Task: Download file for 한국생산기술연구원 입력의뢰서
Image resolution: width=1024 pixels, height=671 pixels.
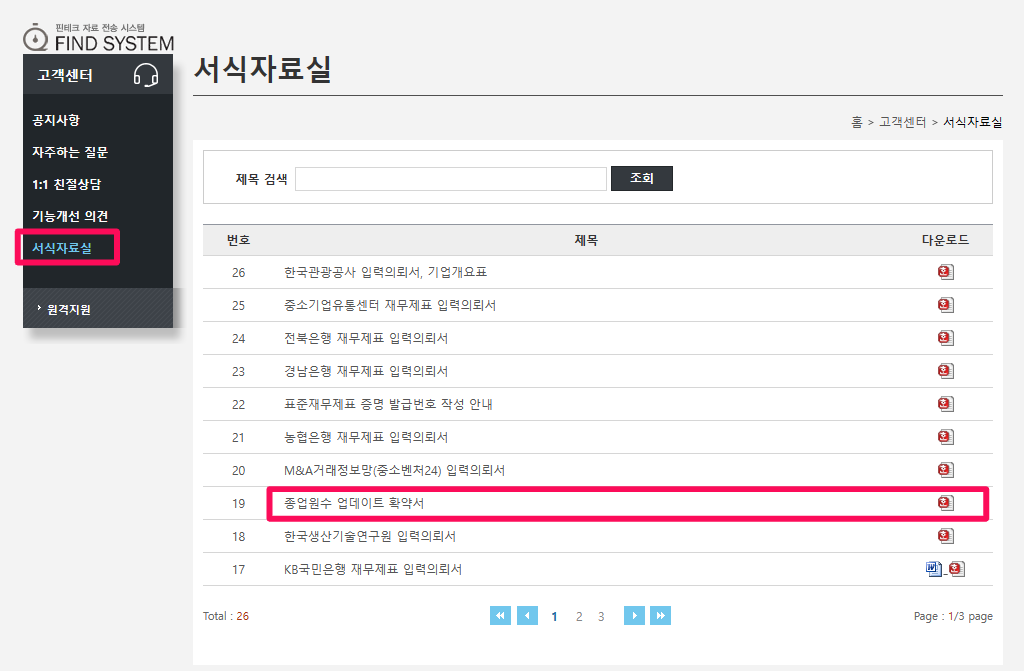Action: click(946, 536)
